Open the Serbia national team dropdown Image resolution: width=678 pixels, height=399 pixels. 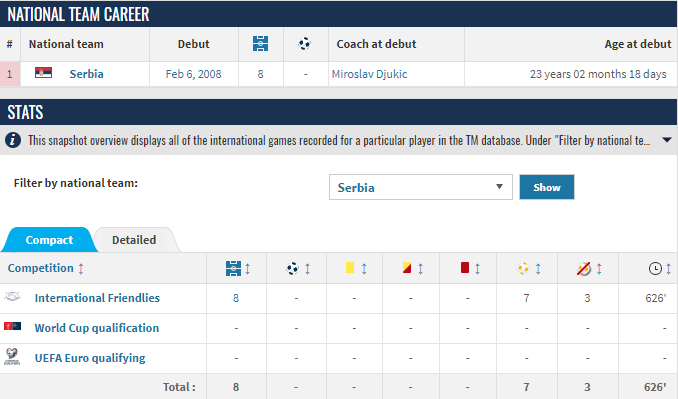421,187
